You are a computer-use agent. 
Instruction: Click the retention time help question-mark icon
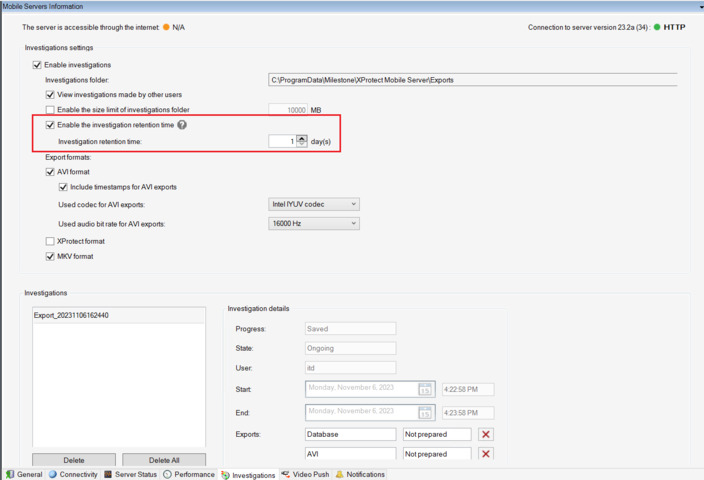pos(182,125)
